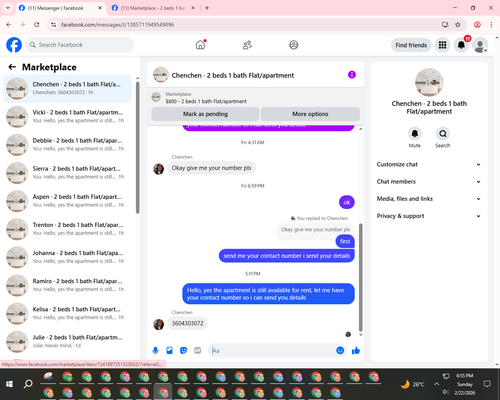Choose a sticker icon

coord(183,350)
